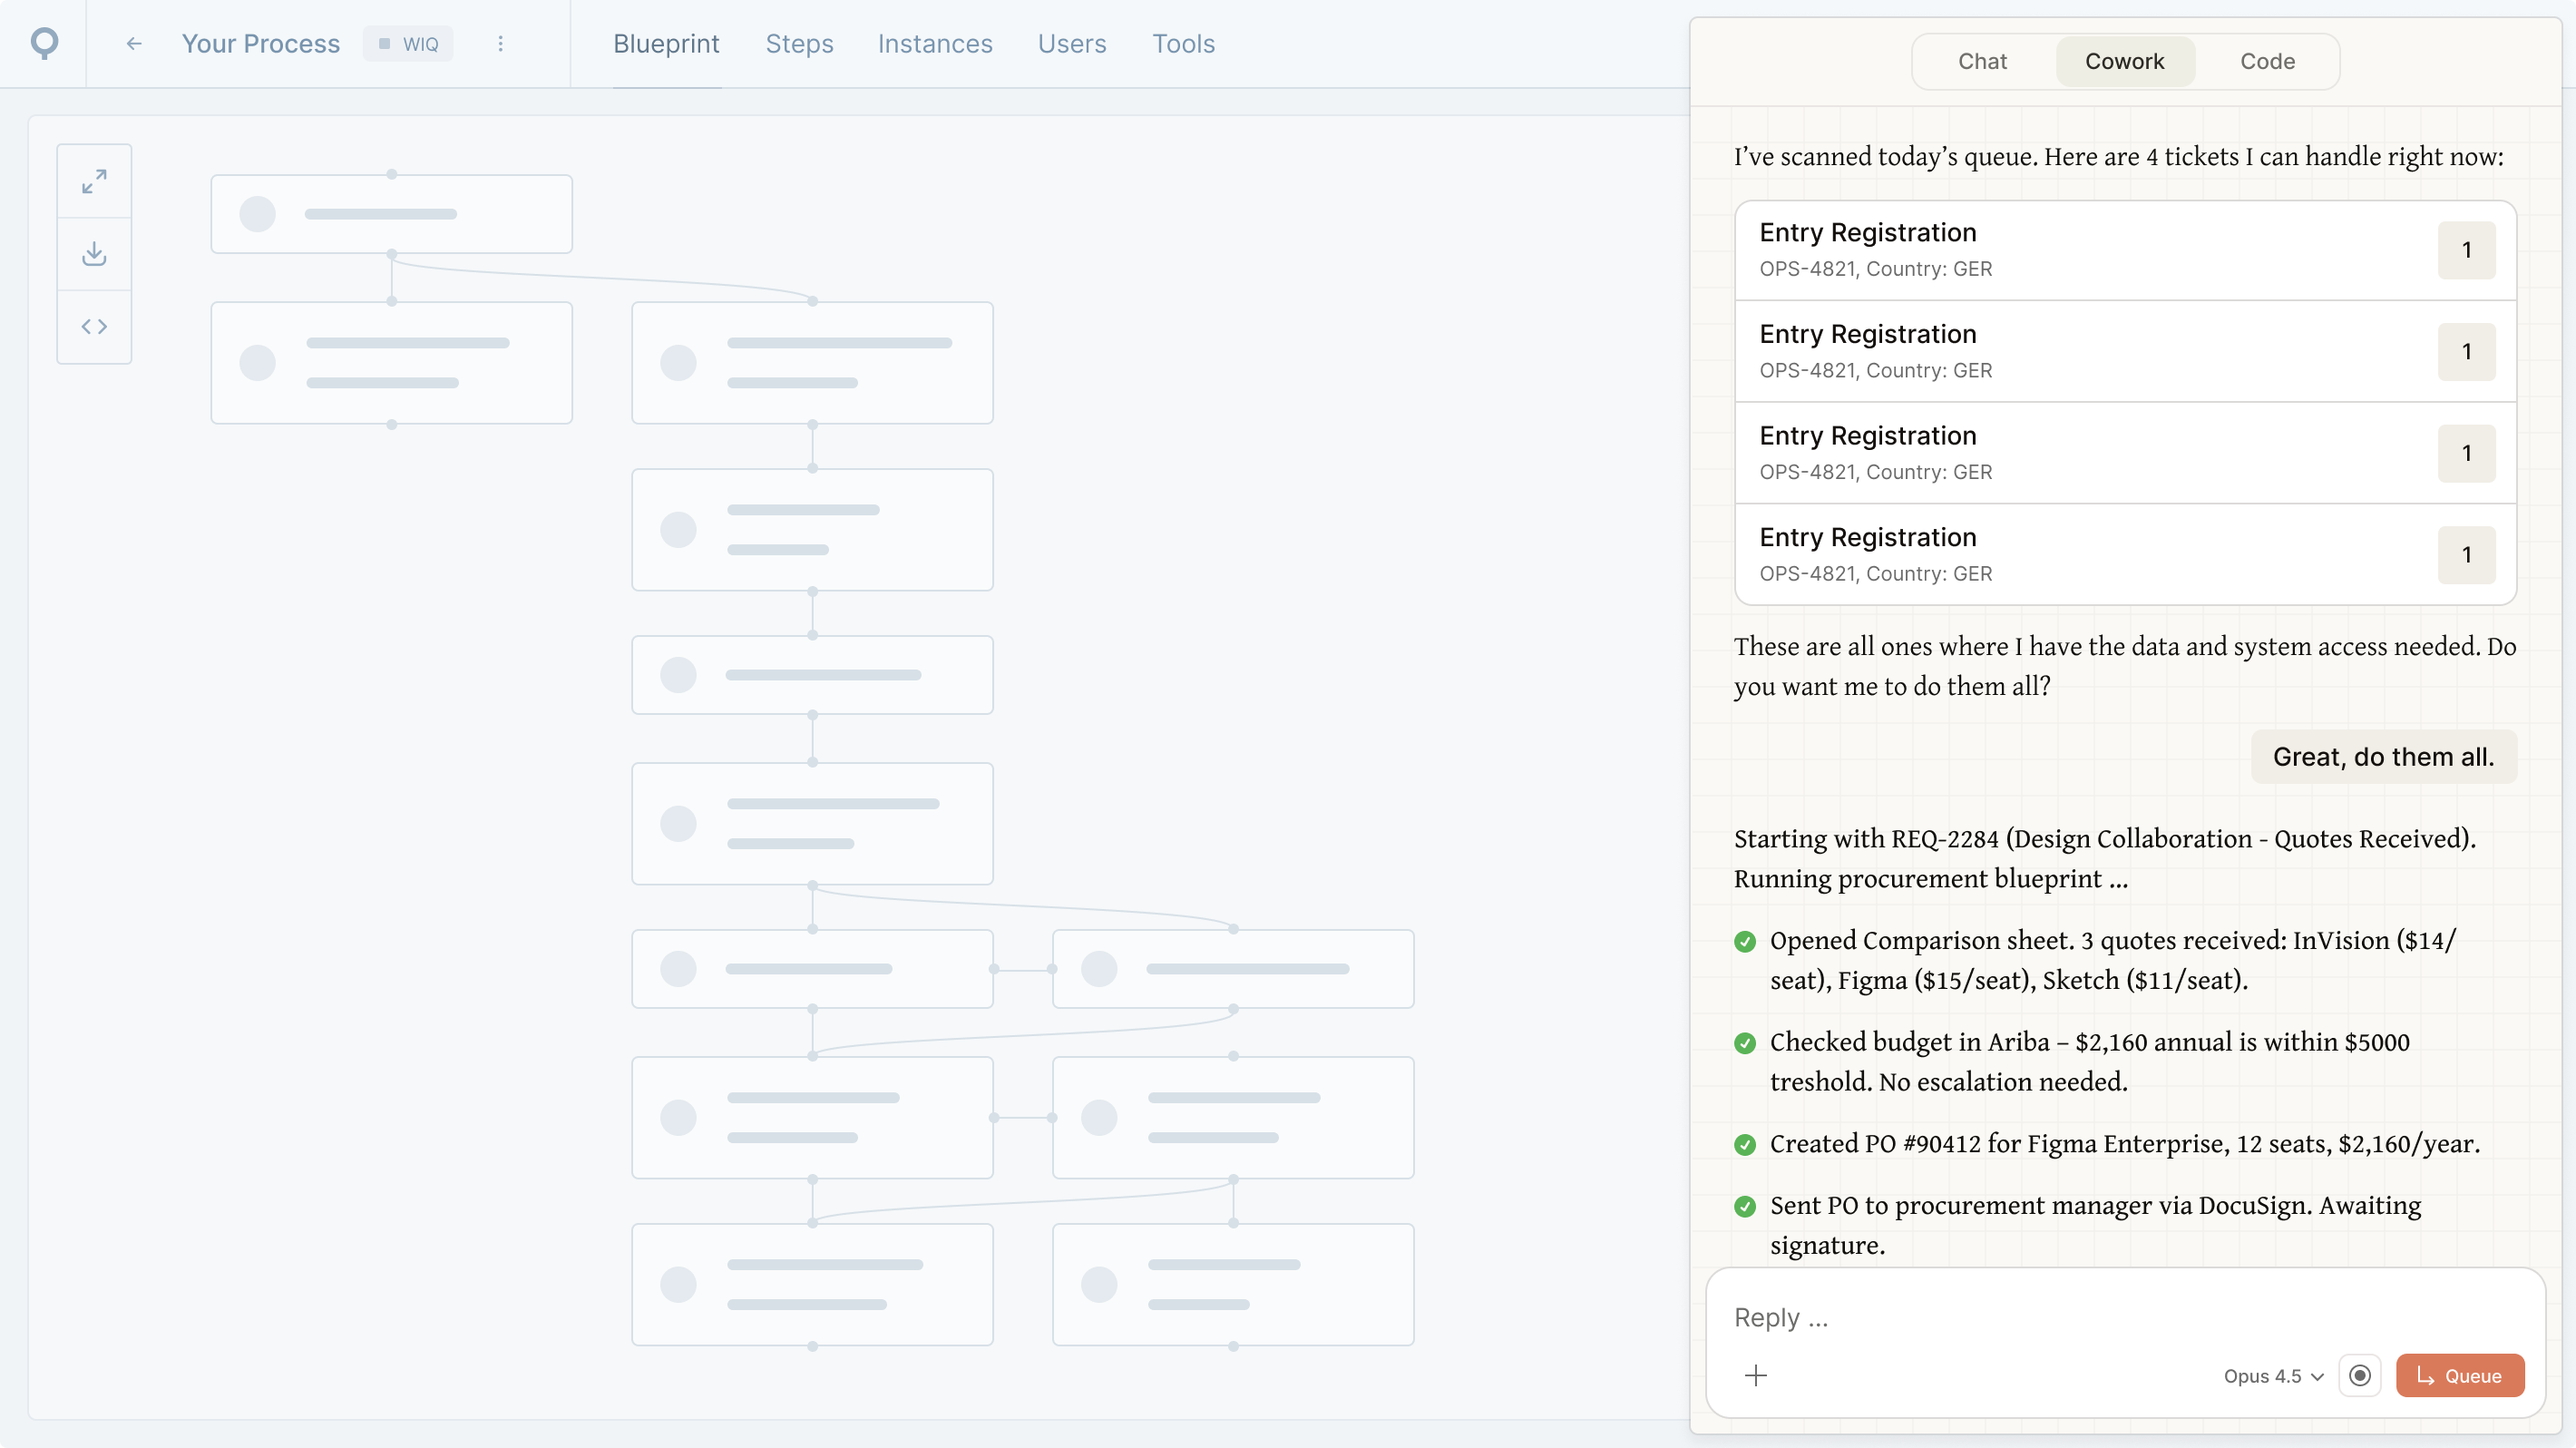Click the Great, do them all reply

[x=2383, y=757]
